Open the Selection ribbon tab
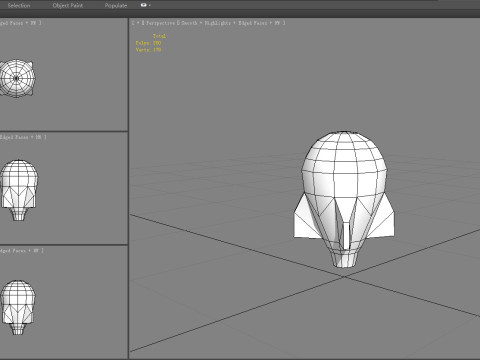The height and width of the screenshot is (360, 480). pos(19,5)
